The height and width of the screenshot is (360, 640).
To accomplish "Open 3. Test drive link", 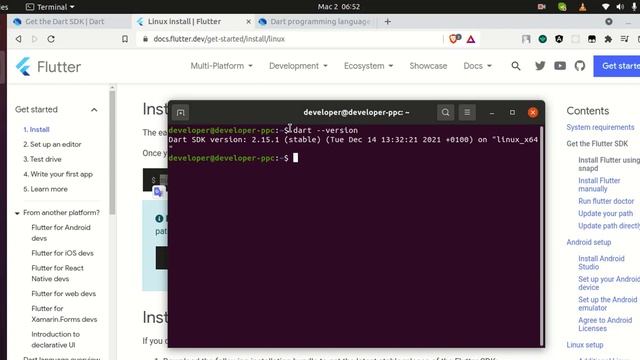I will pyautogui.click(x=42, y=159).
